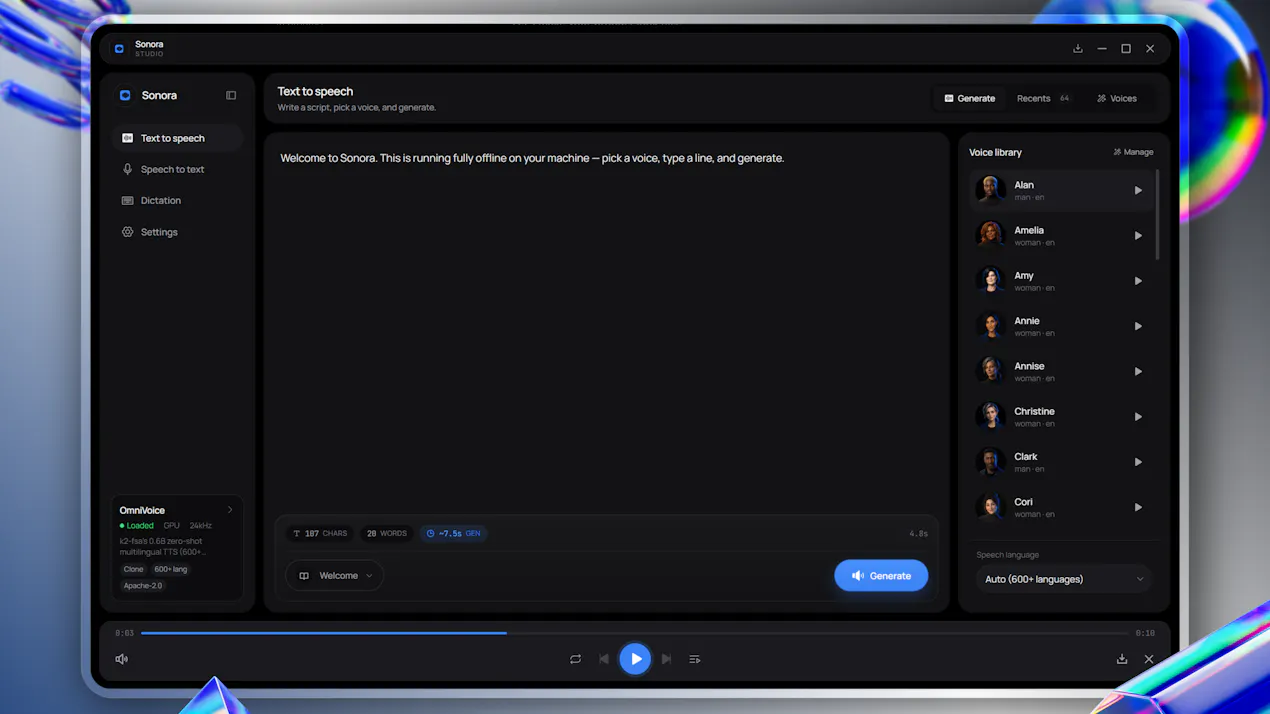Open Text to speech page

tap(176, 138)
